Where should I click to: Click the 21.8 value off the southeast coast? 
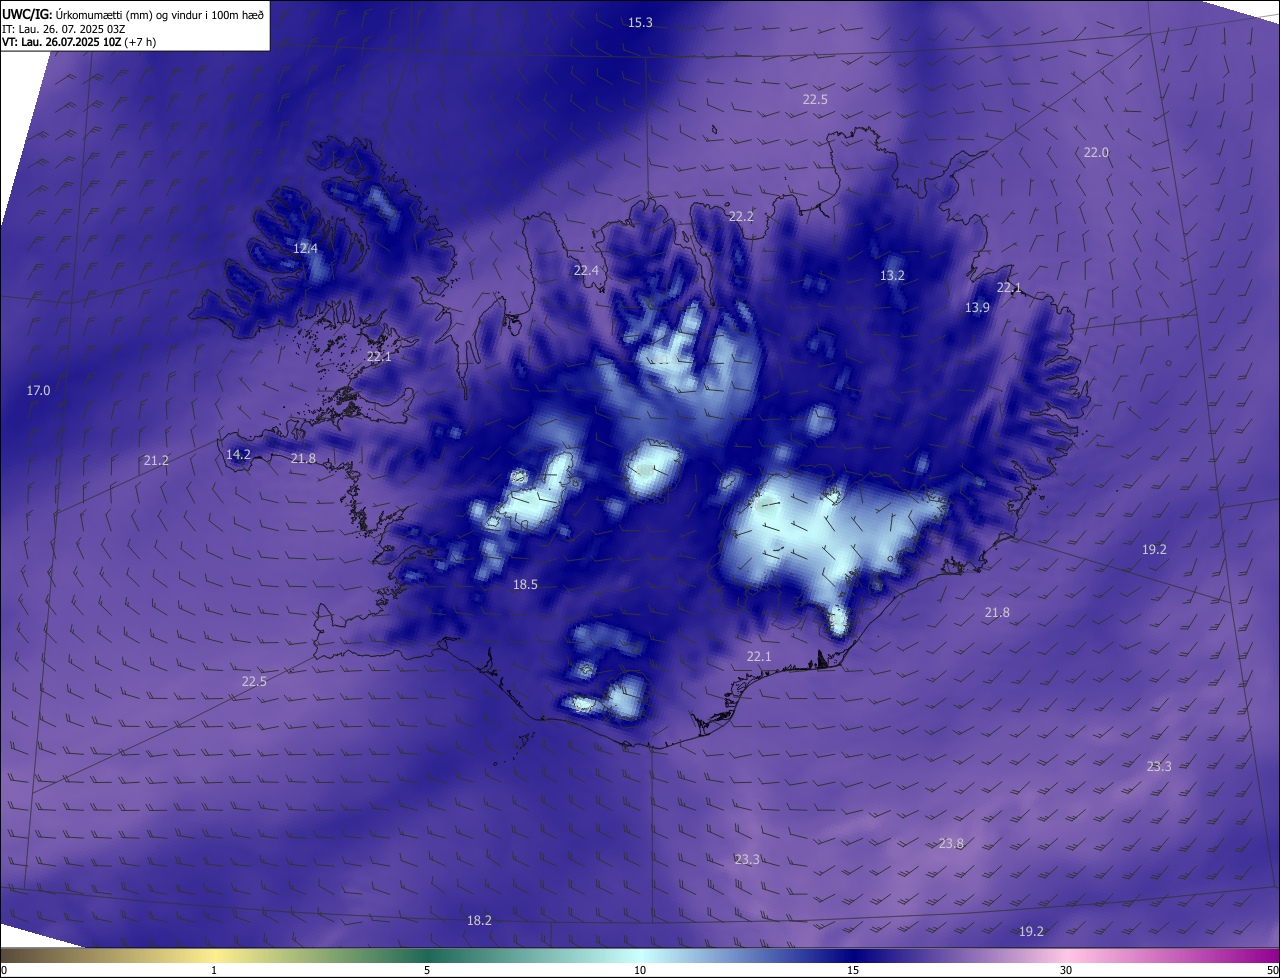click(997, 612)
